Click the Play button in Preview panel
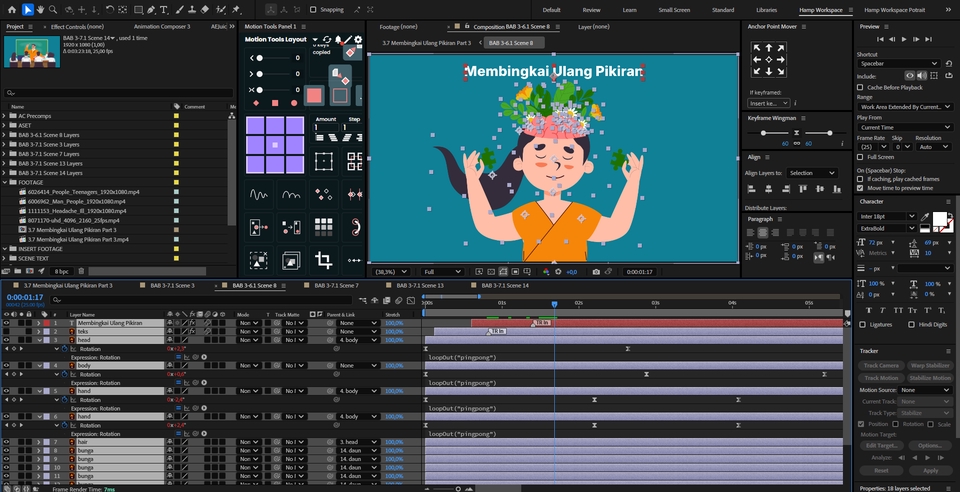 904,39
